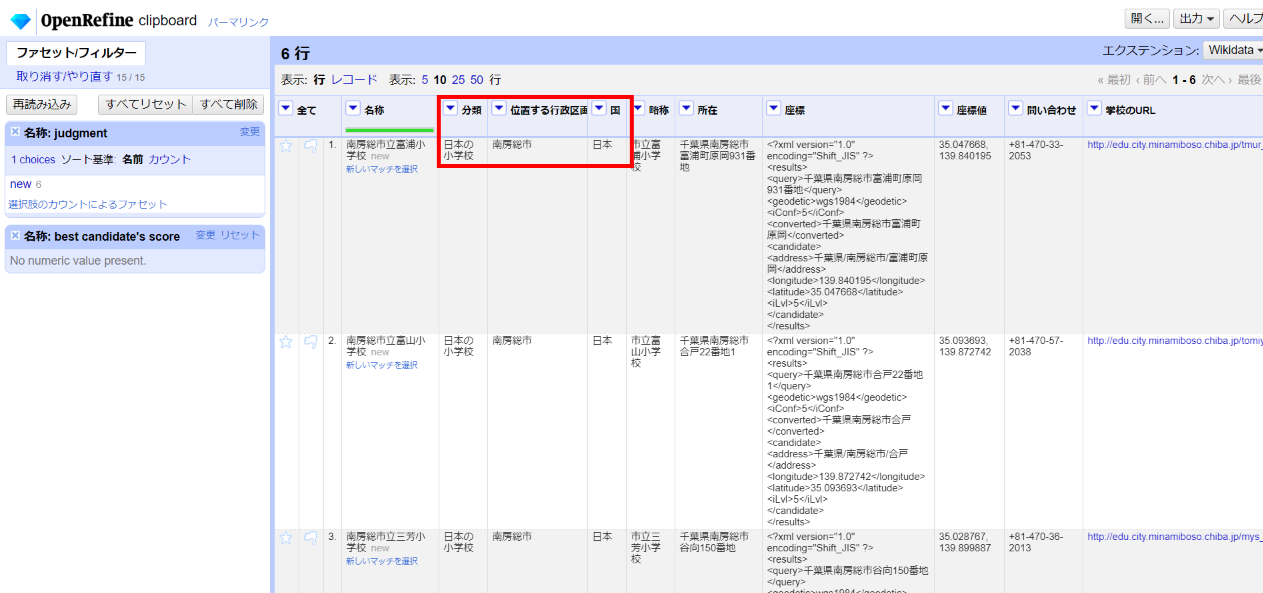This screenshot has width=1263, height=593.
Task: Open the 分類 column dropdown menu
Action: click(450, 109)
